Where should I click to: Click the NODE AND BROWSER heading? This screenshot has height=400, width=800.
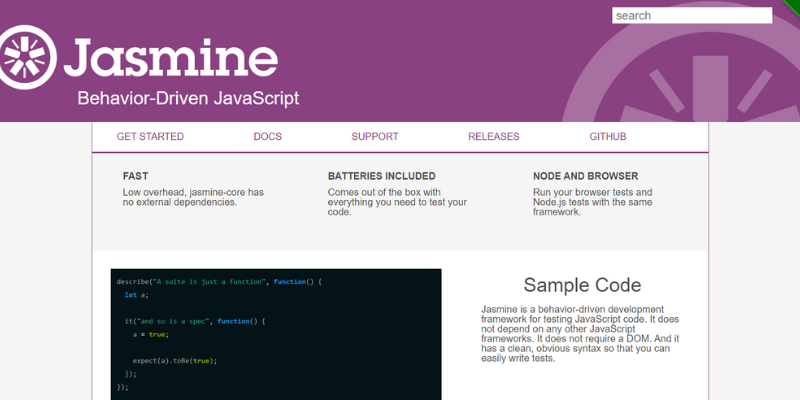click(x=585, y=176)
